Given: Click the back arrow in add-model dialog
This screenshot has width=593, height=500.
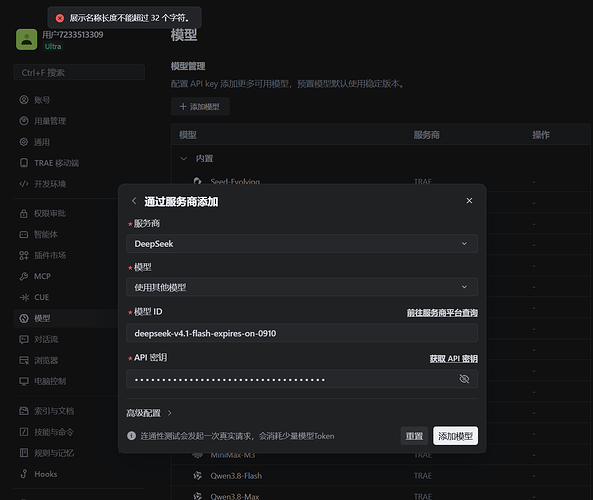Looking at the screenshot, I should coord(134,201).
